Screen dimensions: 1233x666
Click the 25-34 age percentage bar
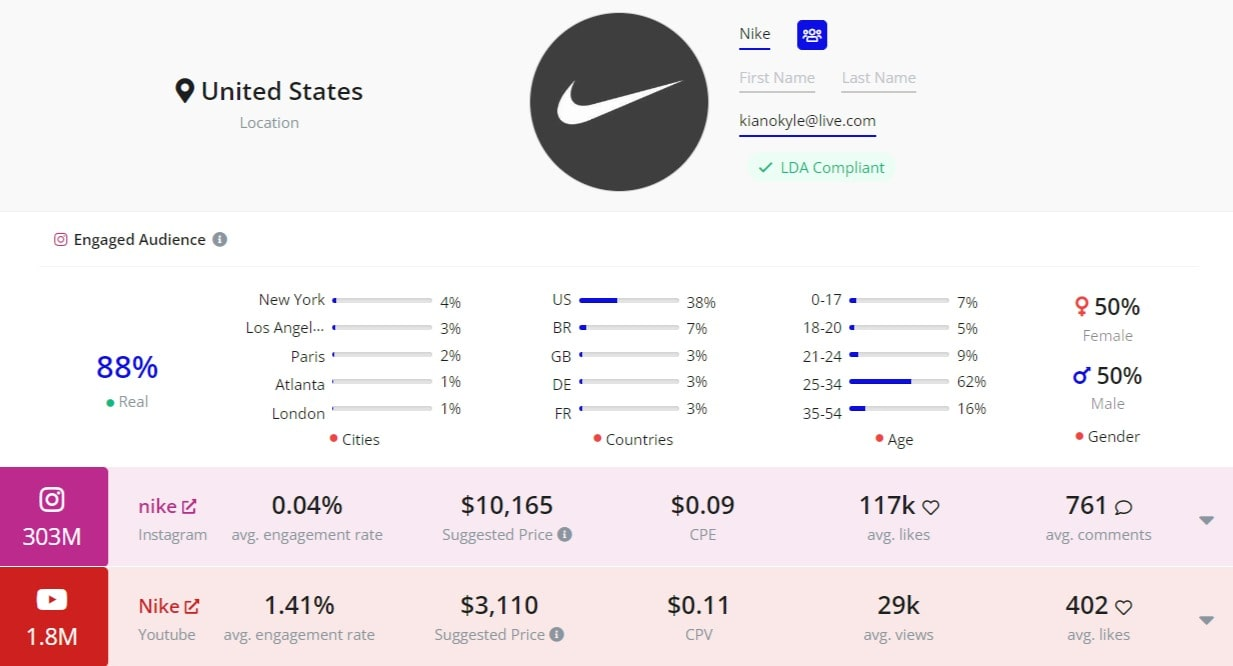899,382
